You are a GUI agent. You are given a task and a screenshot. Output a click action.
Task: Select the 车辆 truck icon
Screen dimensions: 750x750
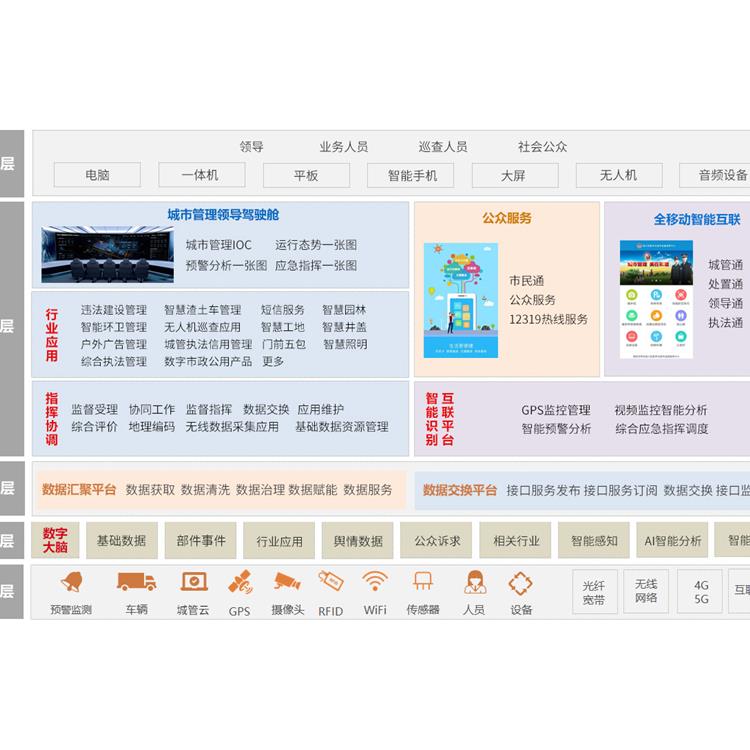tap(136, 582)
